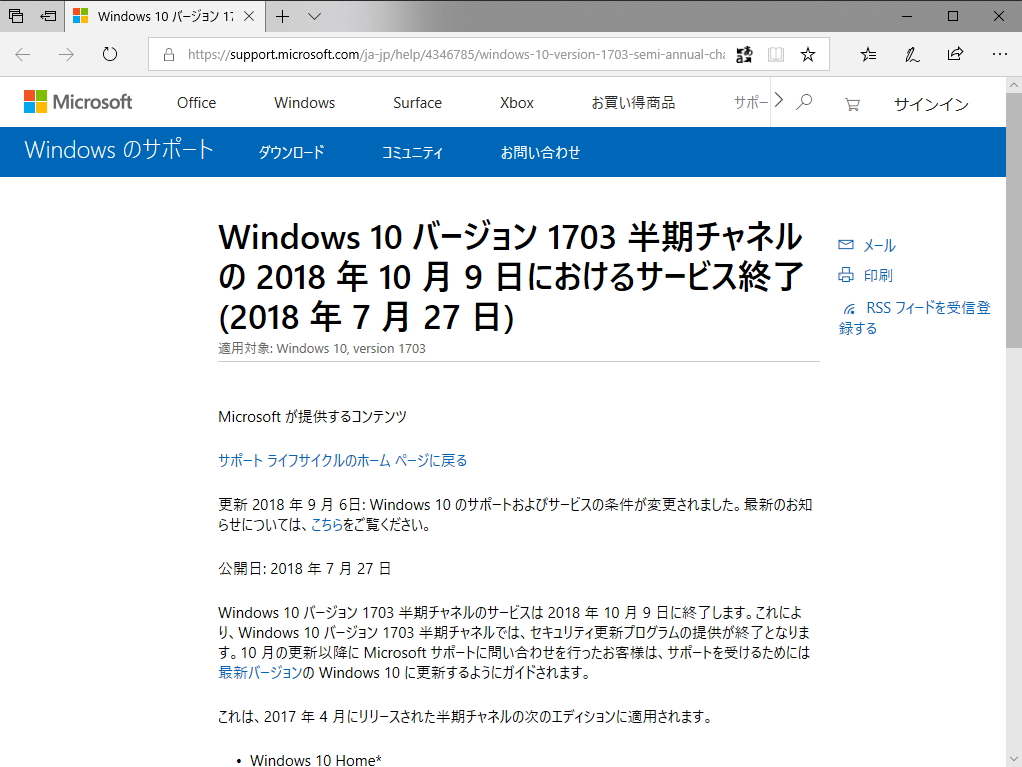This screenshot has width=1022, height=767.
Task: Click the こちら link
Action: [x=327, y=525]
